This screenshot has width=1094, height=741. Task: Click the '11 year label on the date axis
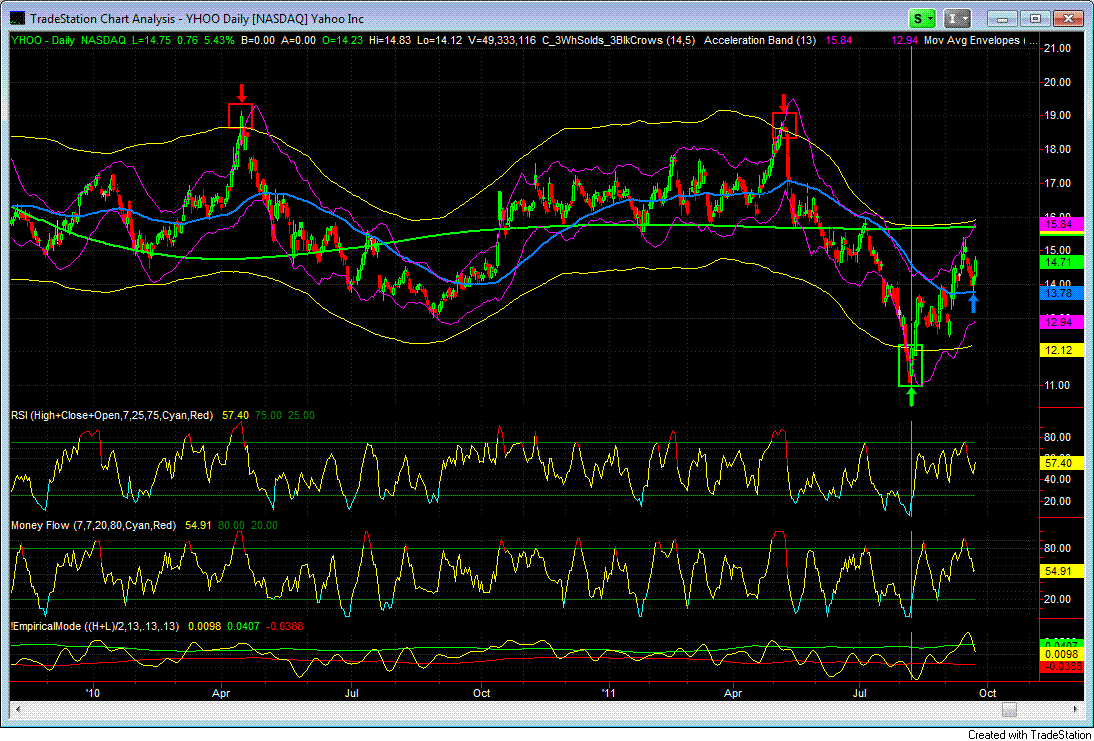pos(610,693)
